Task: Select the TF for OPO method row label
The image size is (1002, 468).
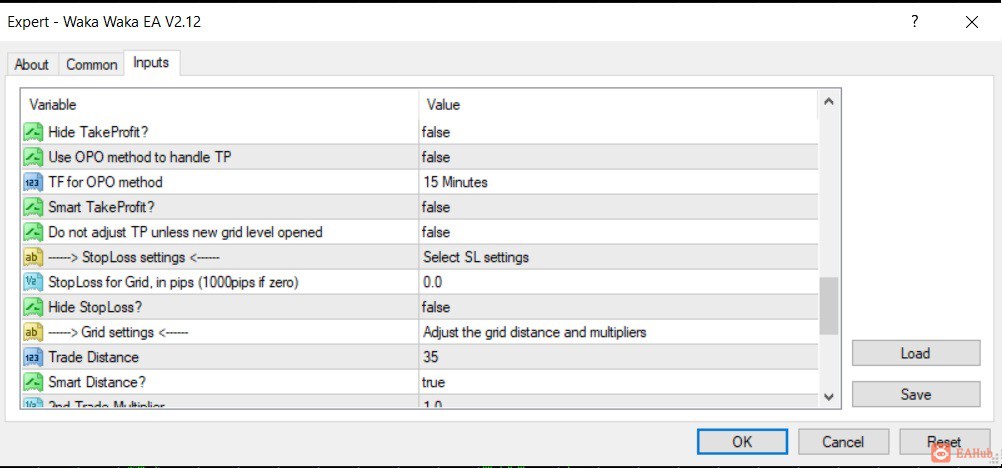Action: (105, 182)
